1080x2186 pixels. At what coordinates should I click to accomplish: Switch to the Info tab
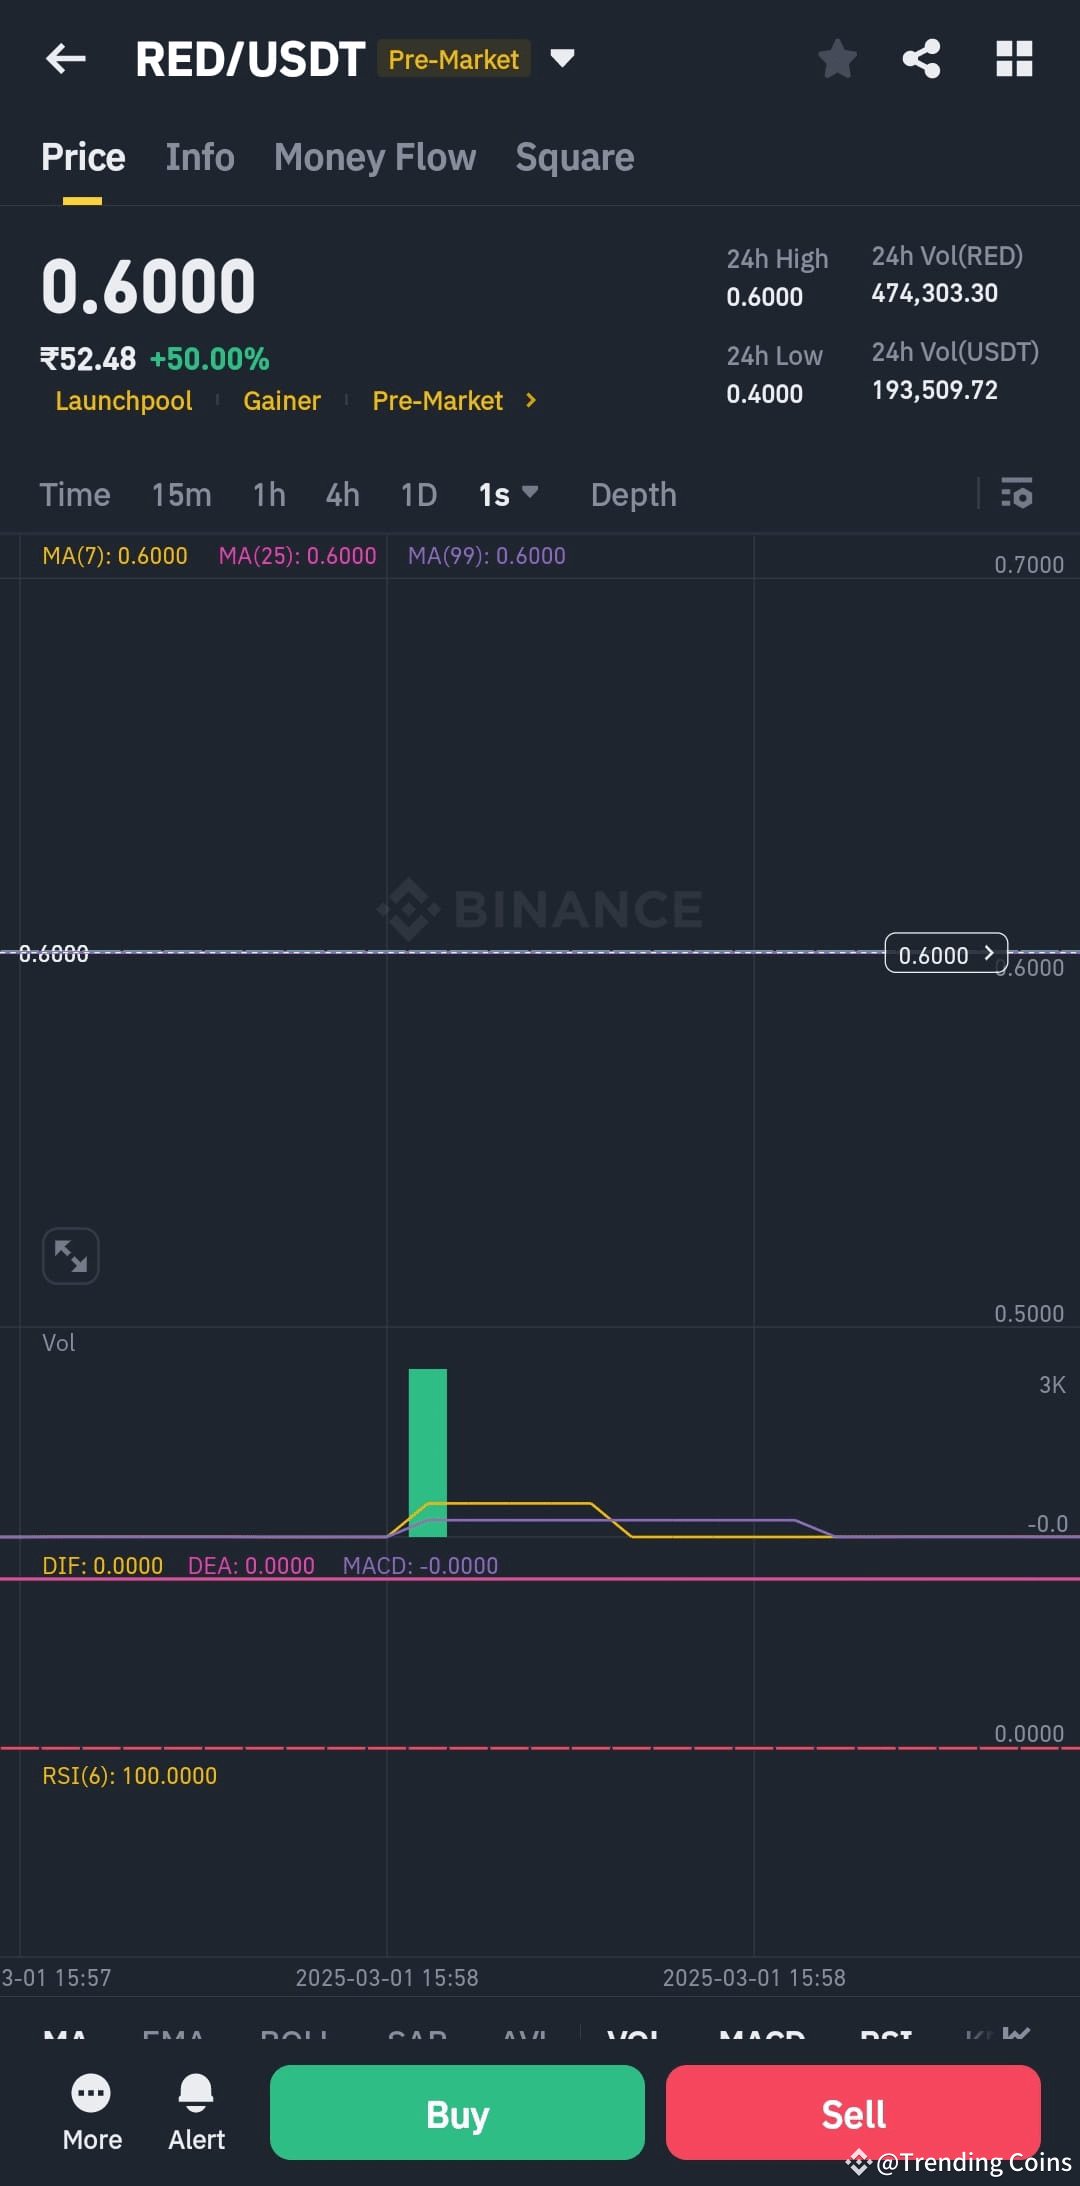(200, 157)
